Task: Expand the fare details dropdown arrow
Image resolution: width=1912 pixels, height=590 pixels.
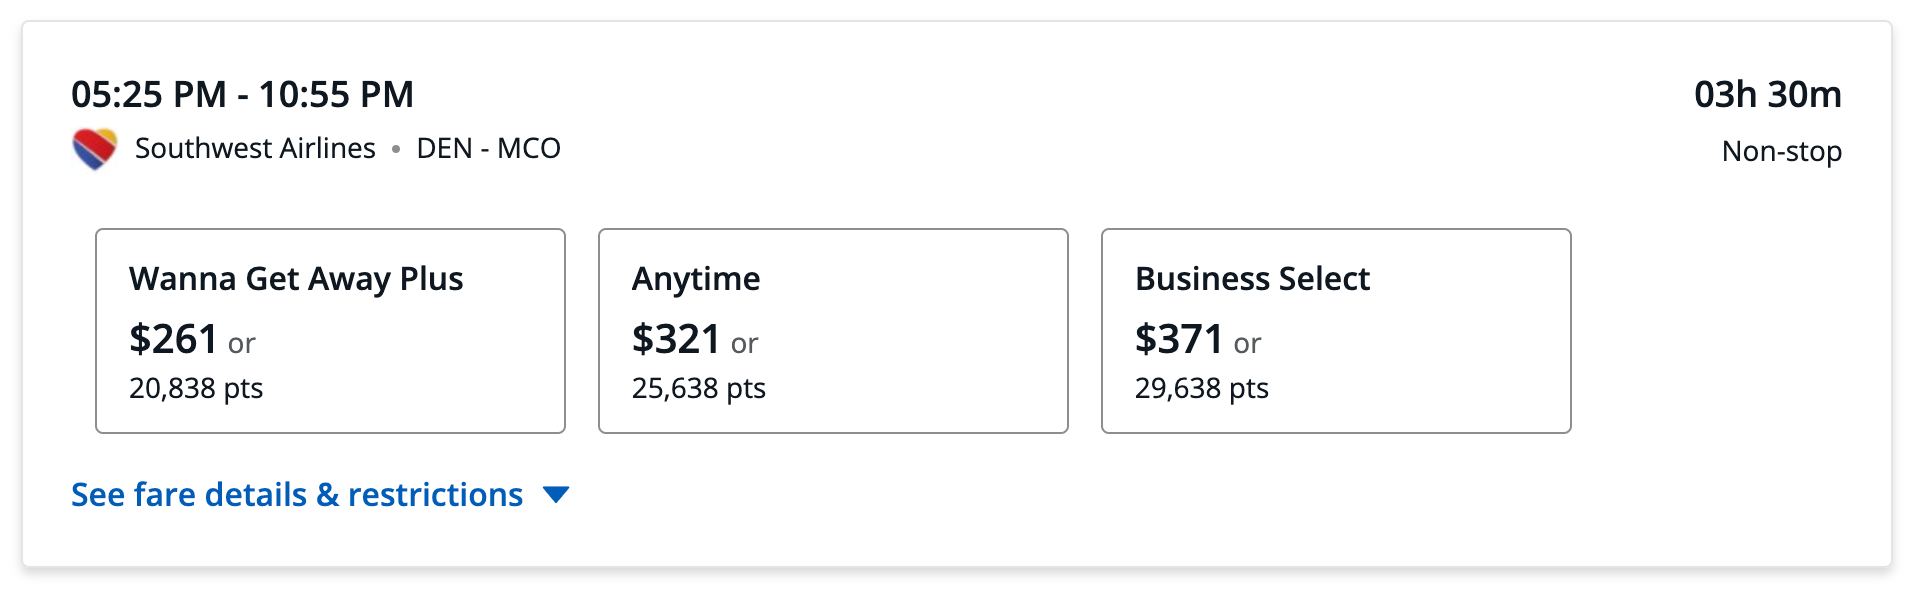Action: 556,494
